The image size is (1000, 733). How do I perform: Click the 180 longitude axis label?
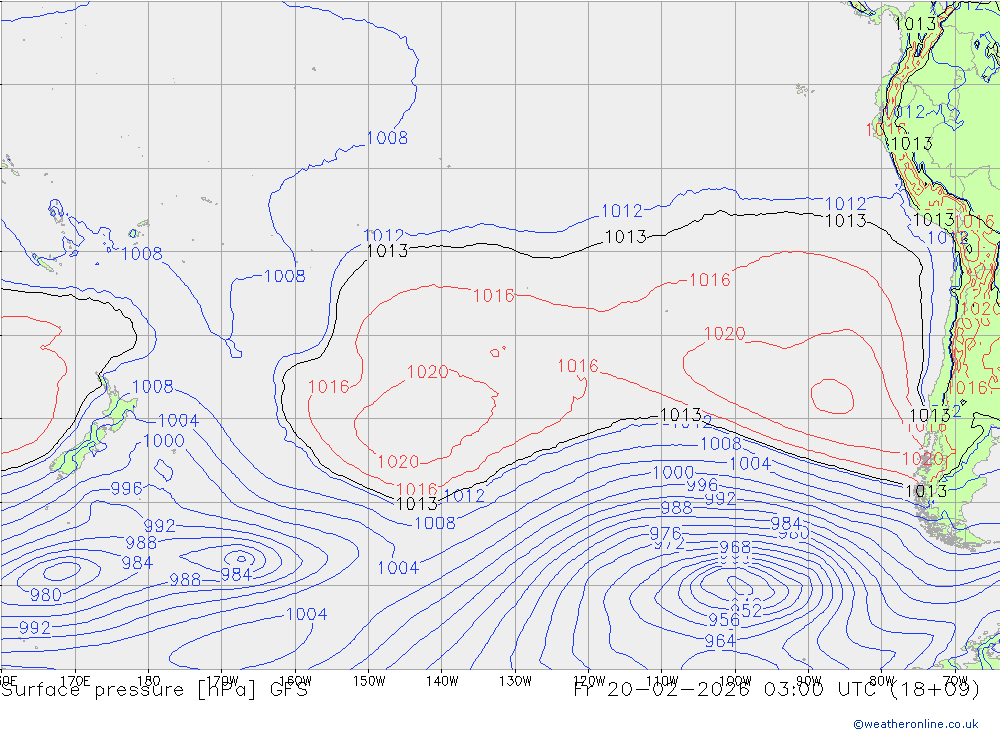(x=149, y=681)
